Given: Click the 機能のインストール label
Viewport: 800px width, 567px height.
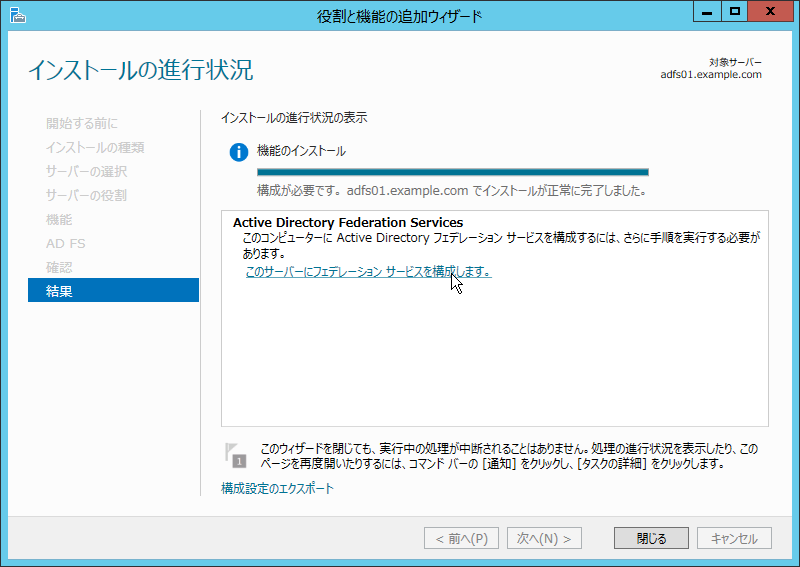Looking at the screenshot, I should (301, 151).
